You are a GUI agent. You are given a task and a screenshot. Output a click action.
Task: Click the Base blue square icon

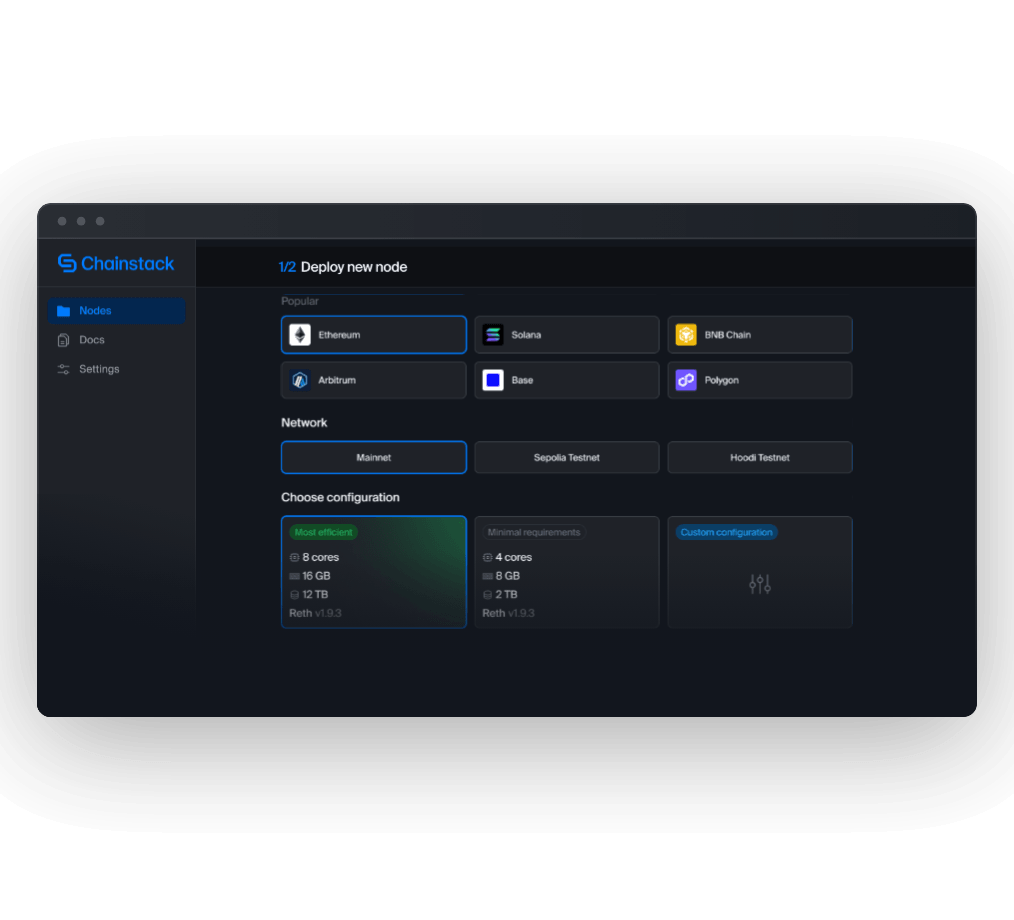coord(493,380)
